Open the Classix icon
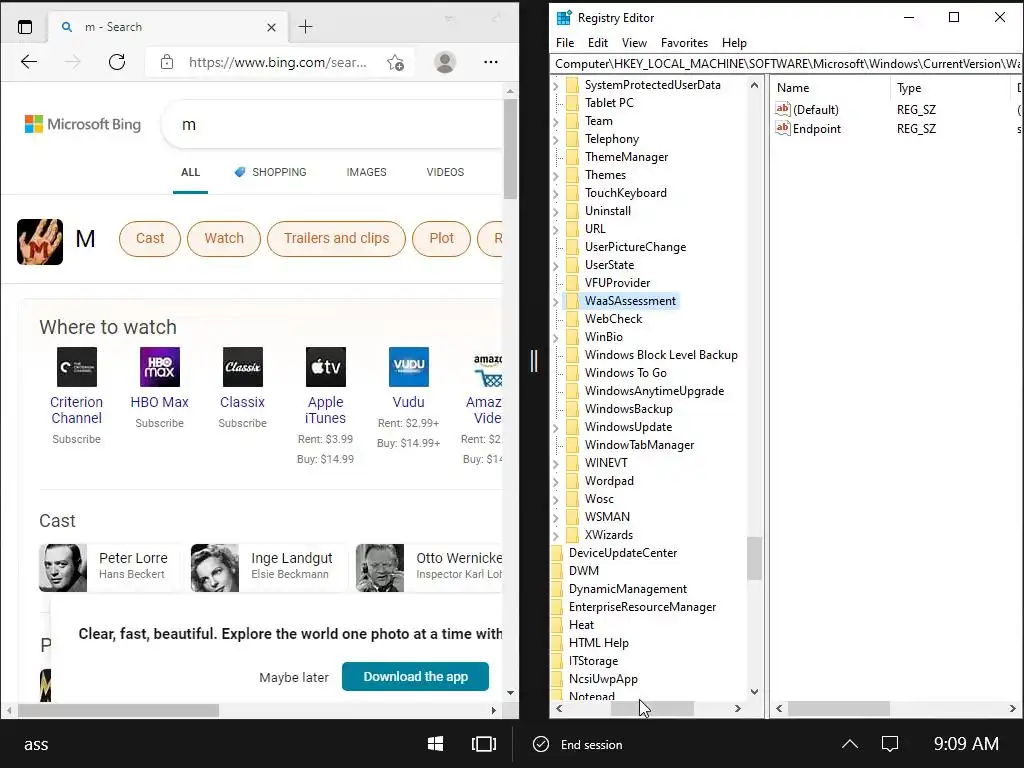Viewport: 1024px width, 768px height. pos(242,367)
